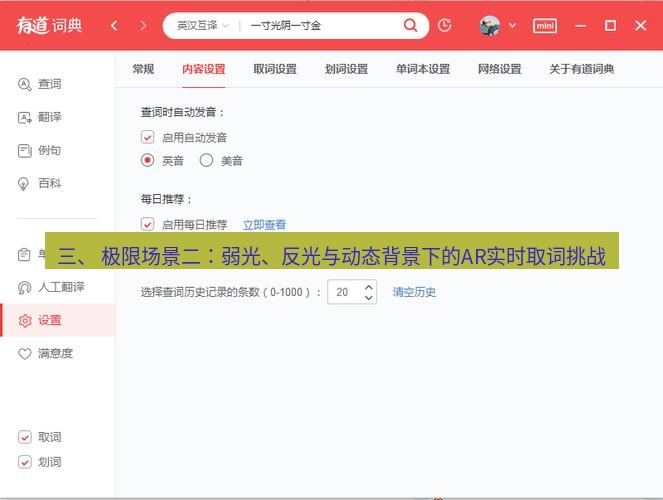
Task: Decrease history count with down arrow
Action: (x=369, y=297)
